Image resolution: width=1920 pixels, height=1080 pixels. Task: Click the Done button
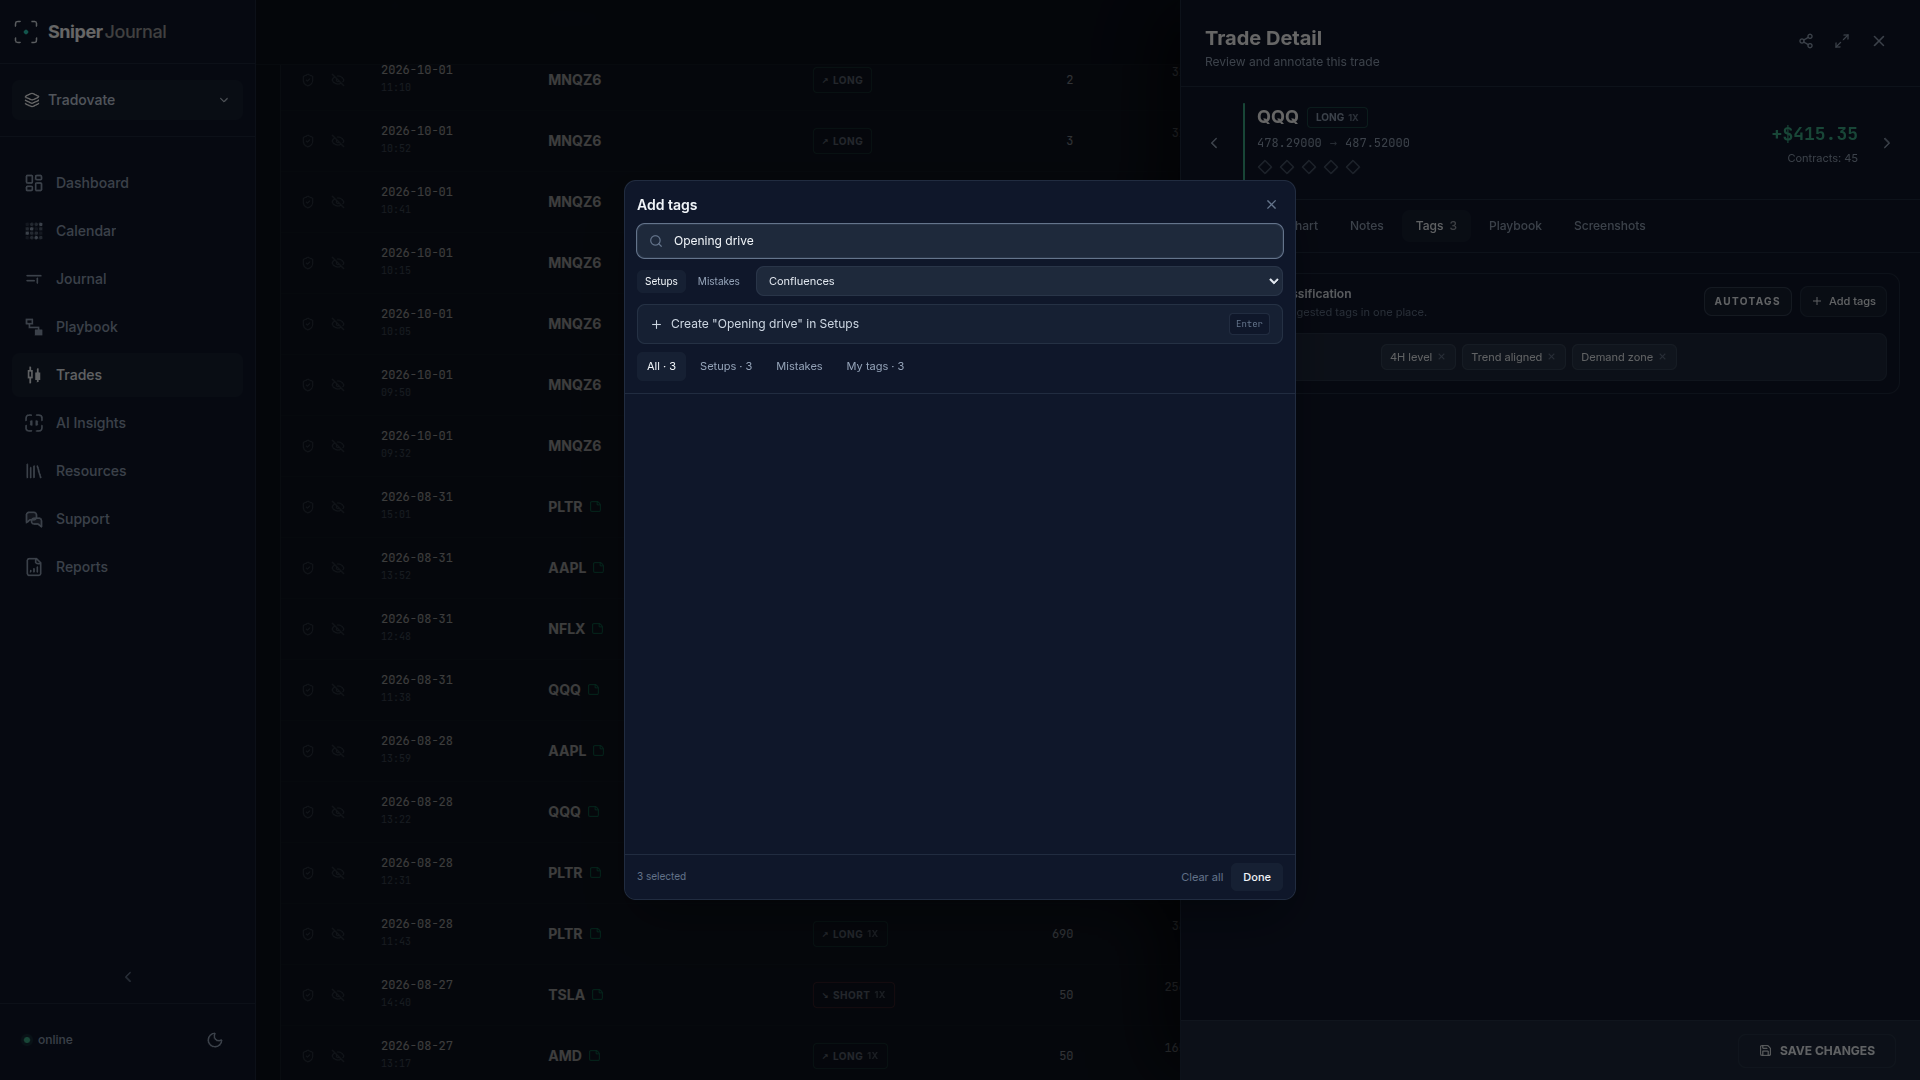click(x=1257, y=877)
